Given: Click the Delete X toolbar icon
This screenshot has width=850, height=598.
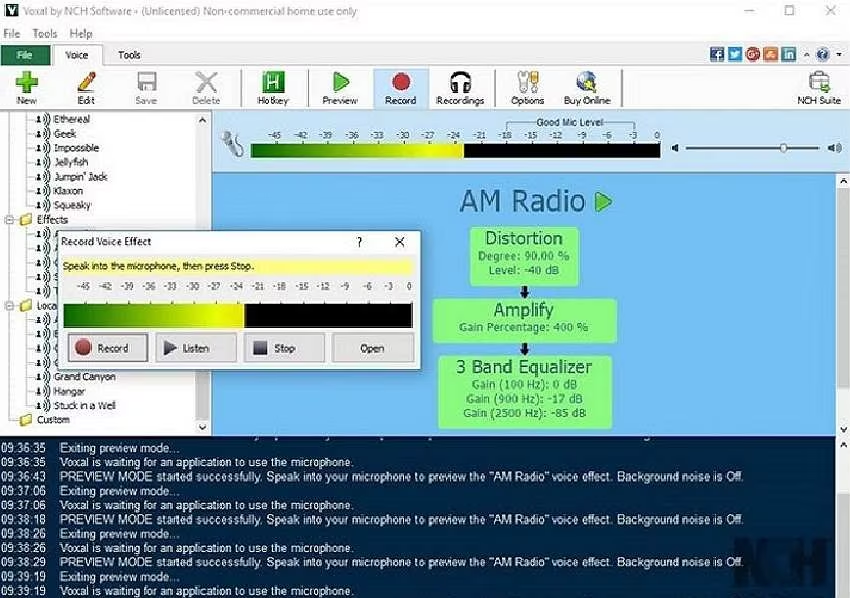Looking at the screenshot, I should coord(206,88).
